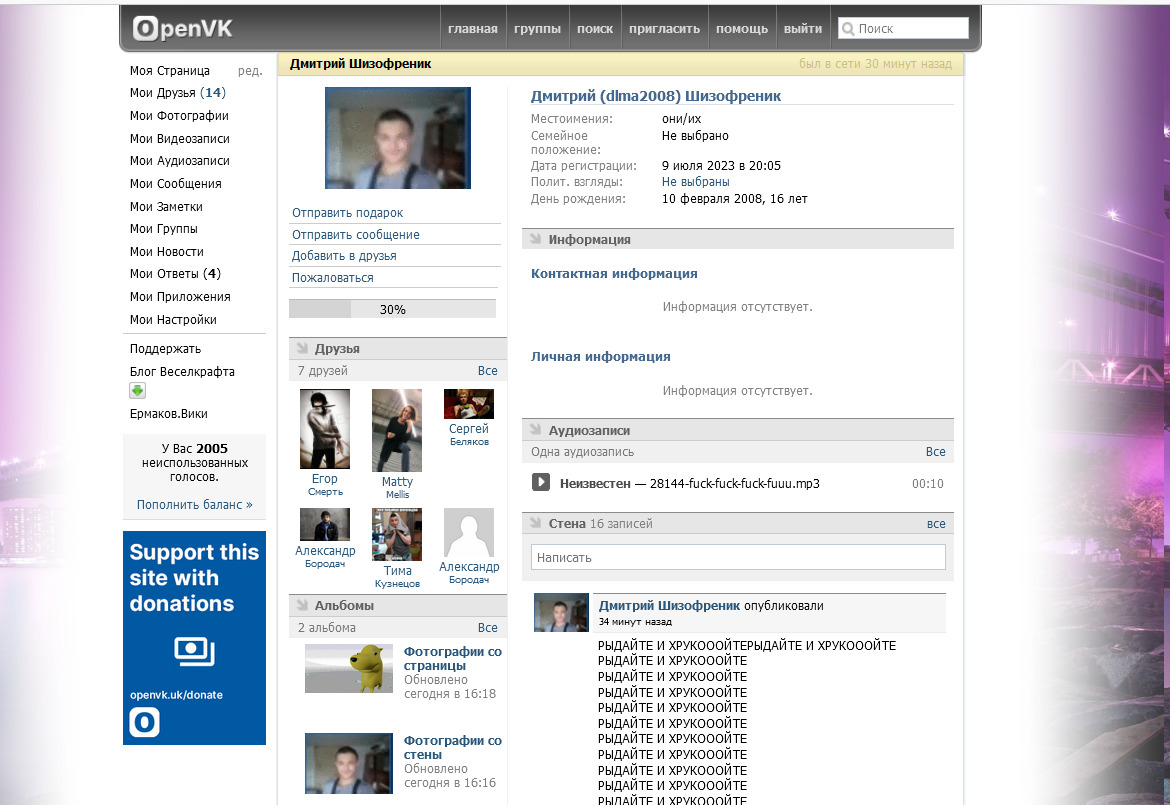Collapse the Стена section arrow icon
The height and width of the screenshot is (805, 1170).
click(536, 523)
